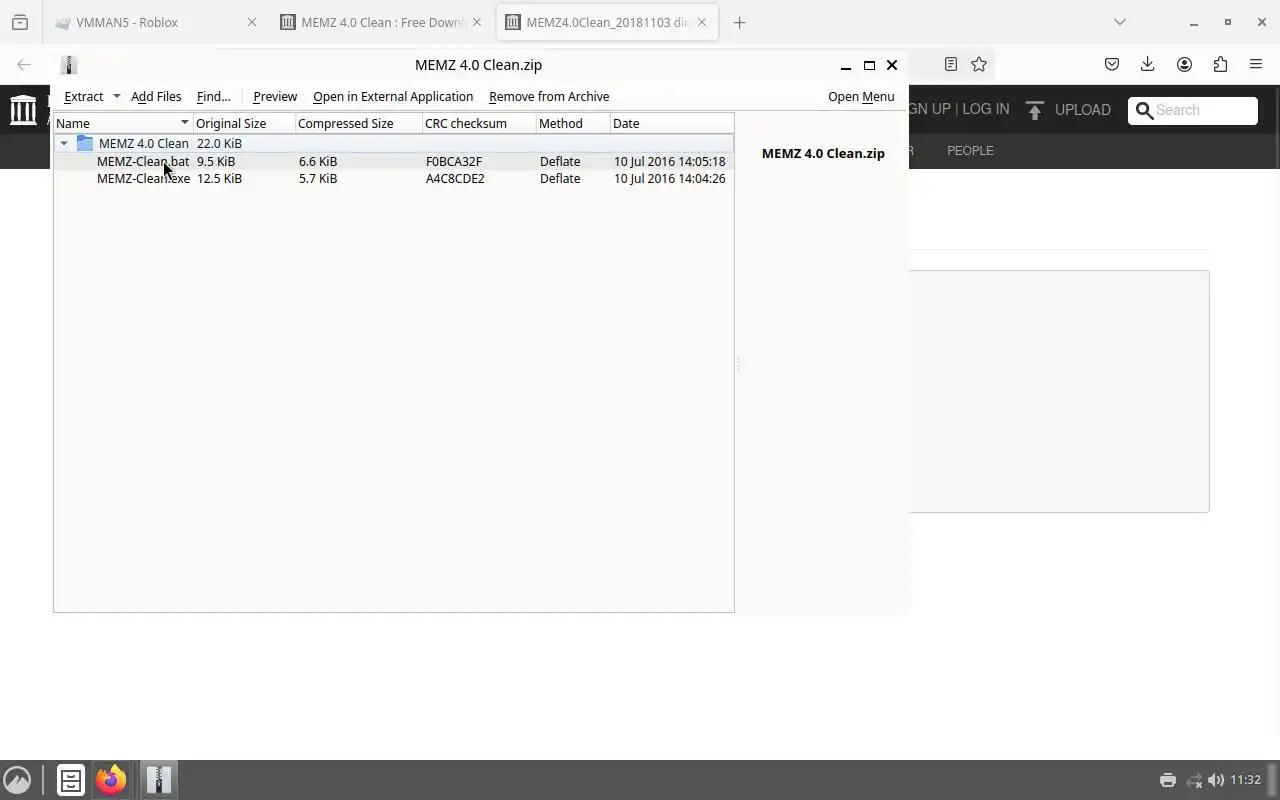Open the file manager taskbar icon
The image size is (1280, 800).
70,780
